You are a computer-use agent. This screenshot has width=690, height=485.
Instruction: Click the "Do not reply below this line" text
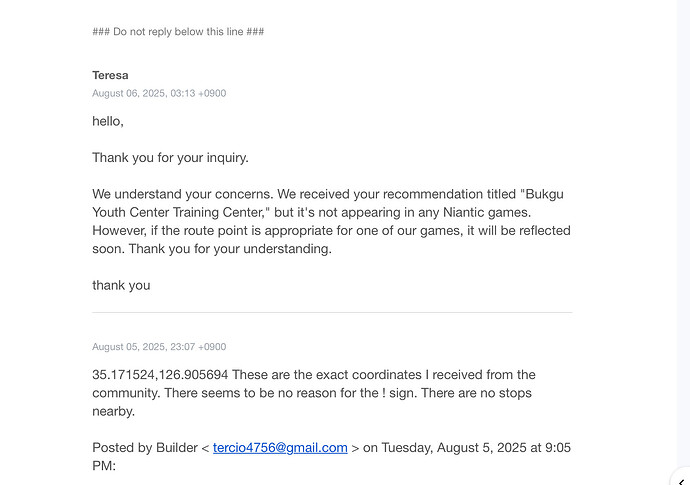(178, 32)
